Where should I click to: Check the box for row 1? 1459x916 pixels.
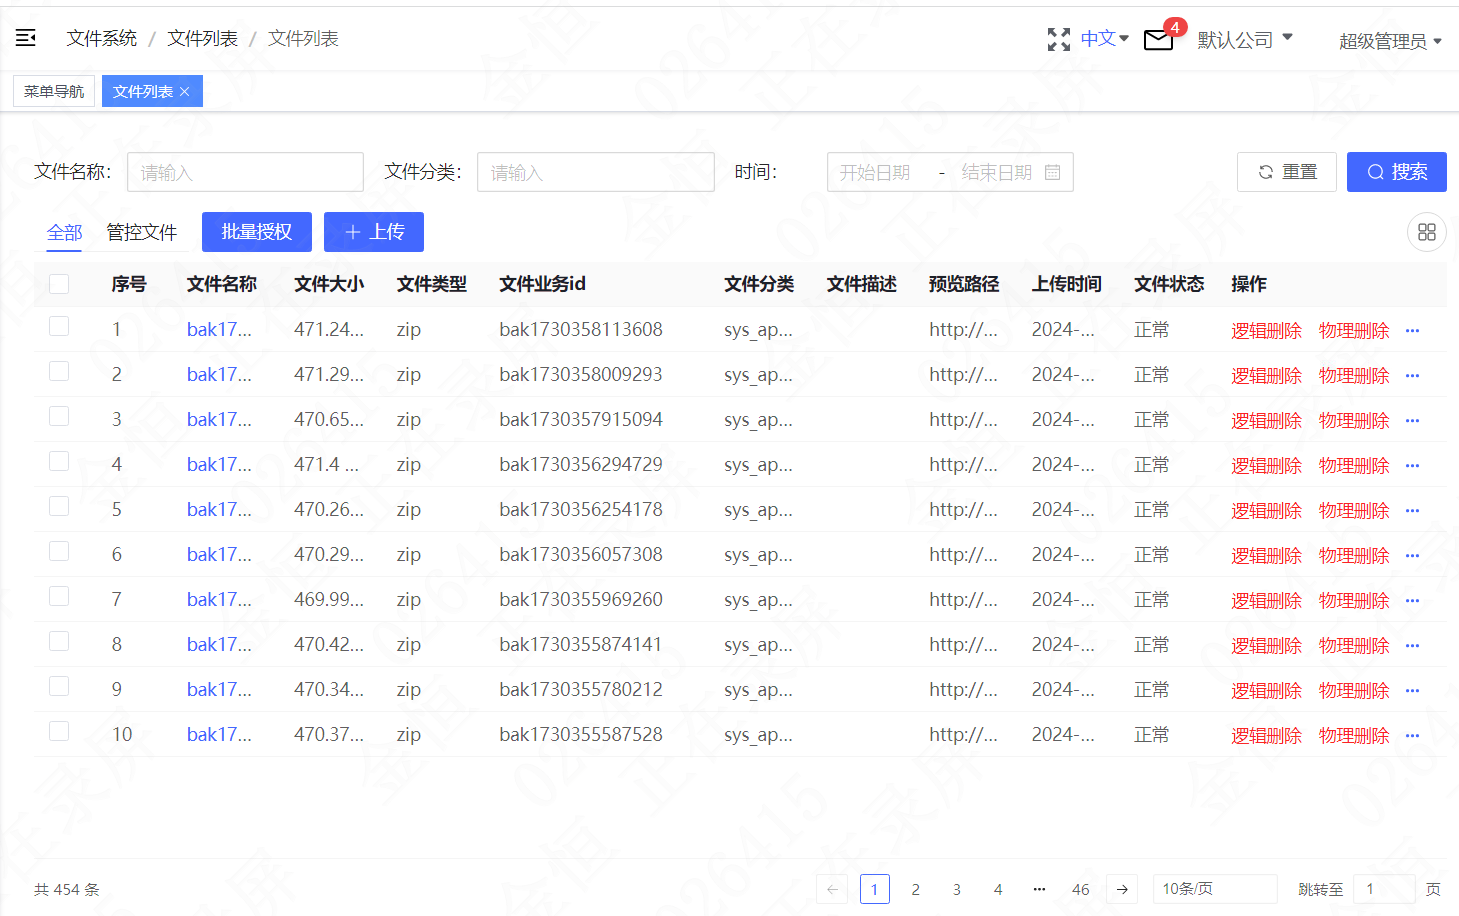(59, 326)
